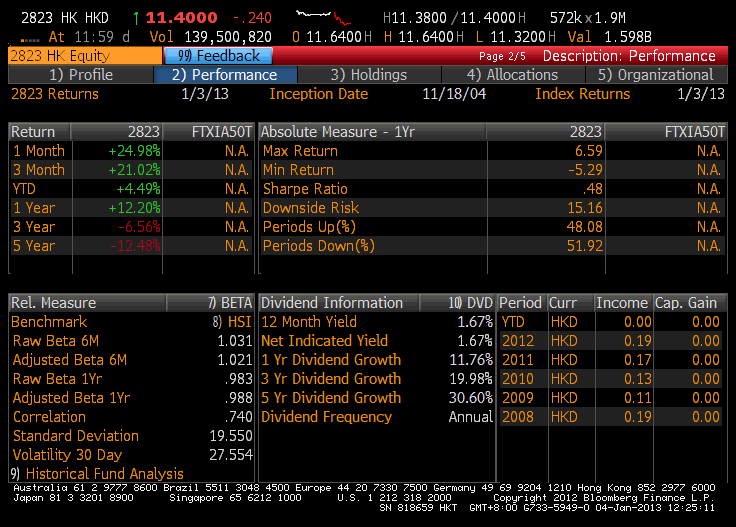Click the 99) Feedback button
The image size is (736, 527).
(x=218, y=56)
